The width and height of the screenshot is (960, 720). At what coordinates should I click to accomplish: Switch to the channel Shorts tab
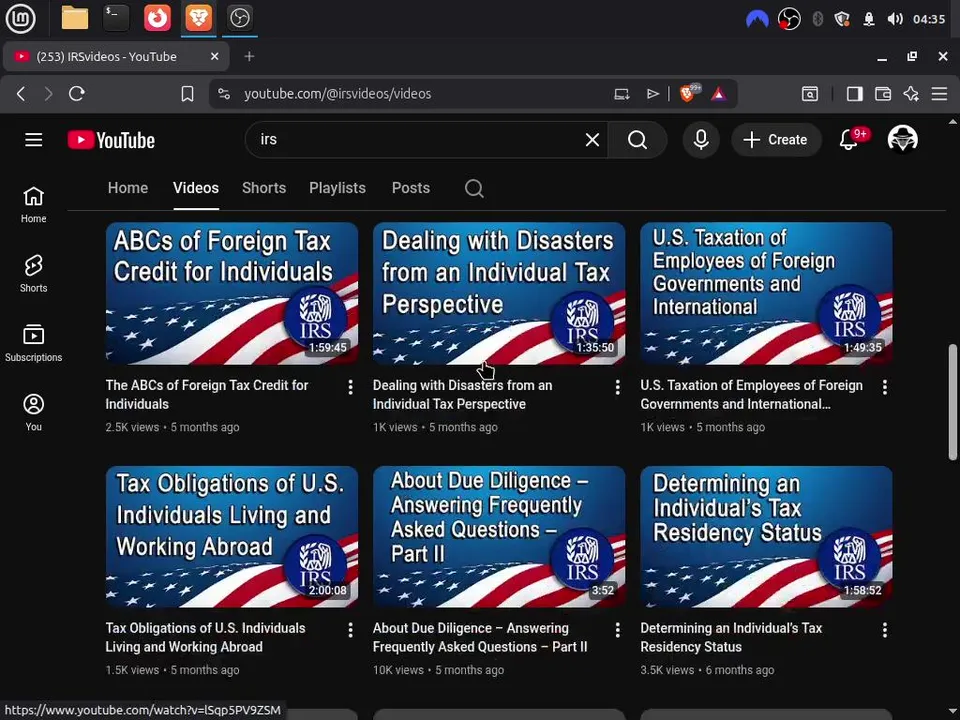tap(264, 188)
